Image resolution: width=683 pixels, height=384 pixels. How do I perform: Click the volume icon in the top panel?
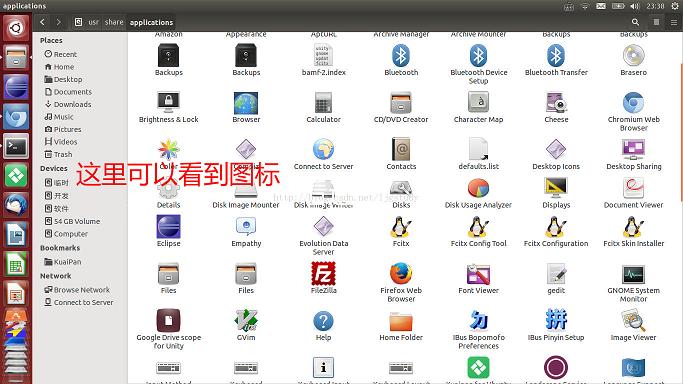pos(635,6)
